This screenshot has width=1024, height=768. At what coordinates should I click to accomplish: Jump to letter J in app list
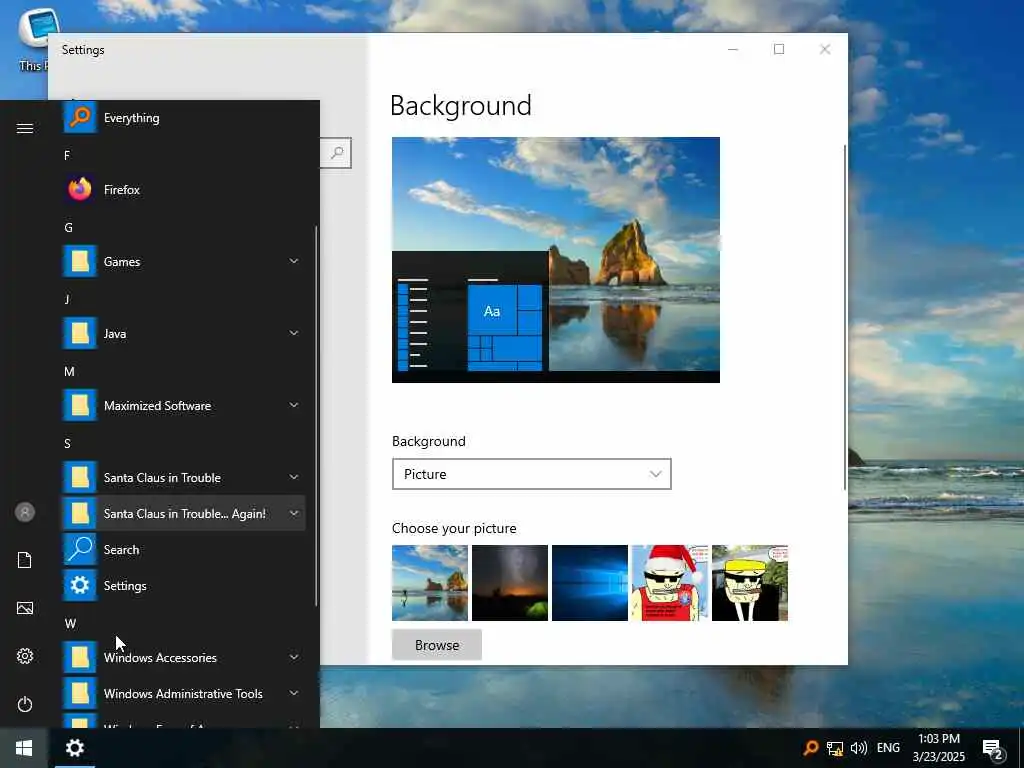pyautogui.click(x=67, y=299)
